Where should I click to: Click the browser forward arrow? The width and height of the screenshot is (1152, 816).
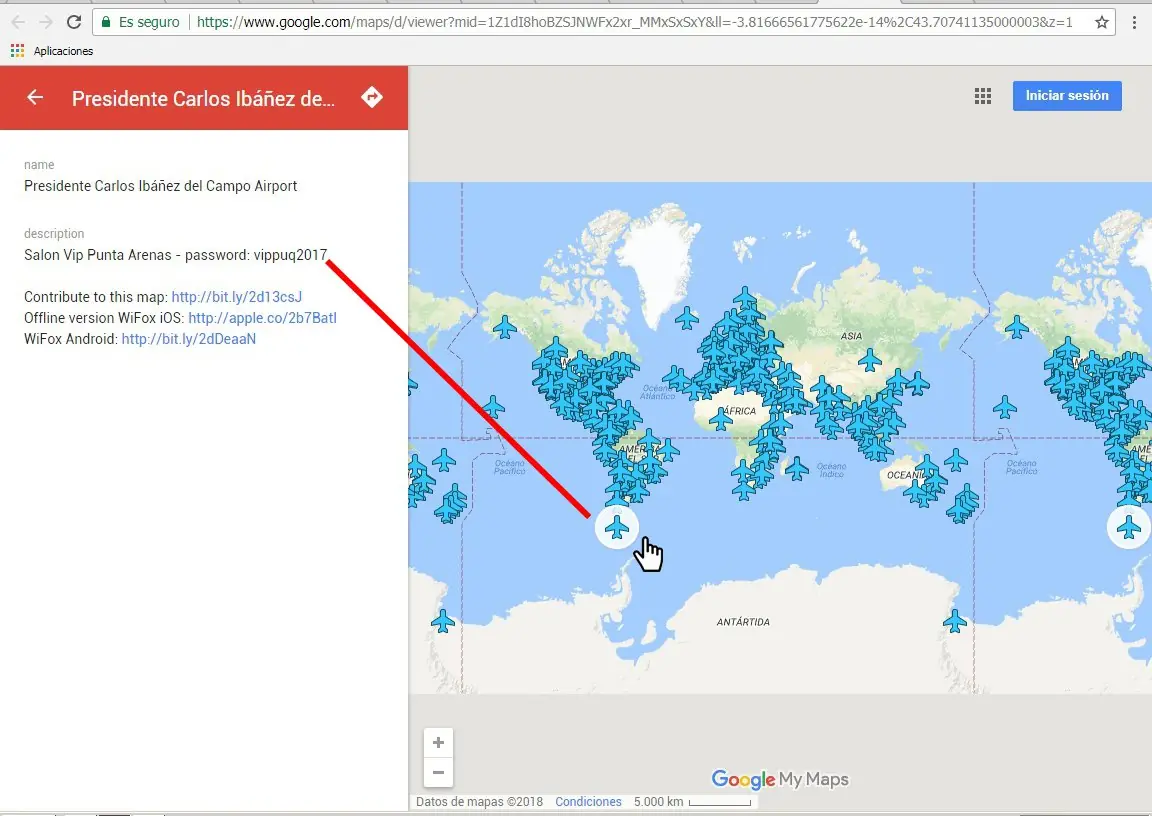point(46,22)
